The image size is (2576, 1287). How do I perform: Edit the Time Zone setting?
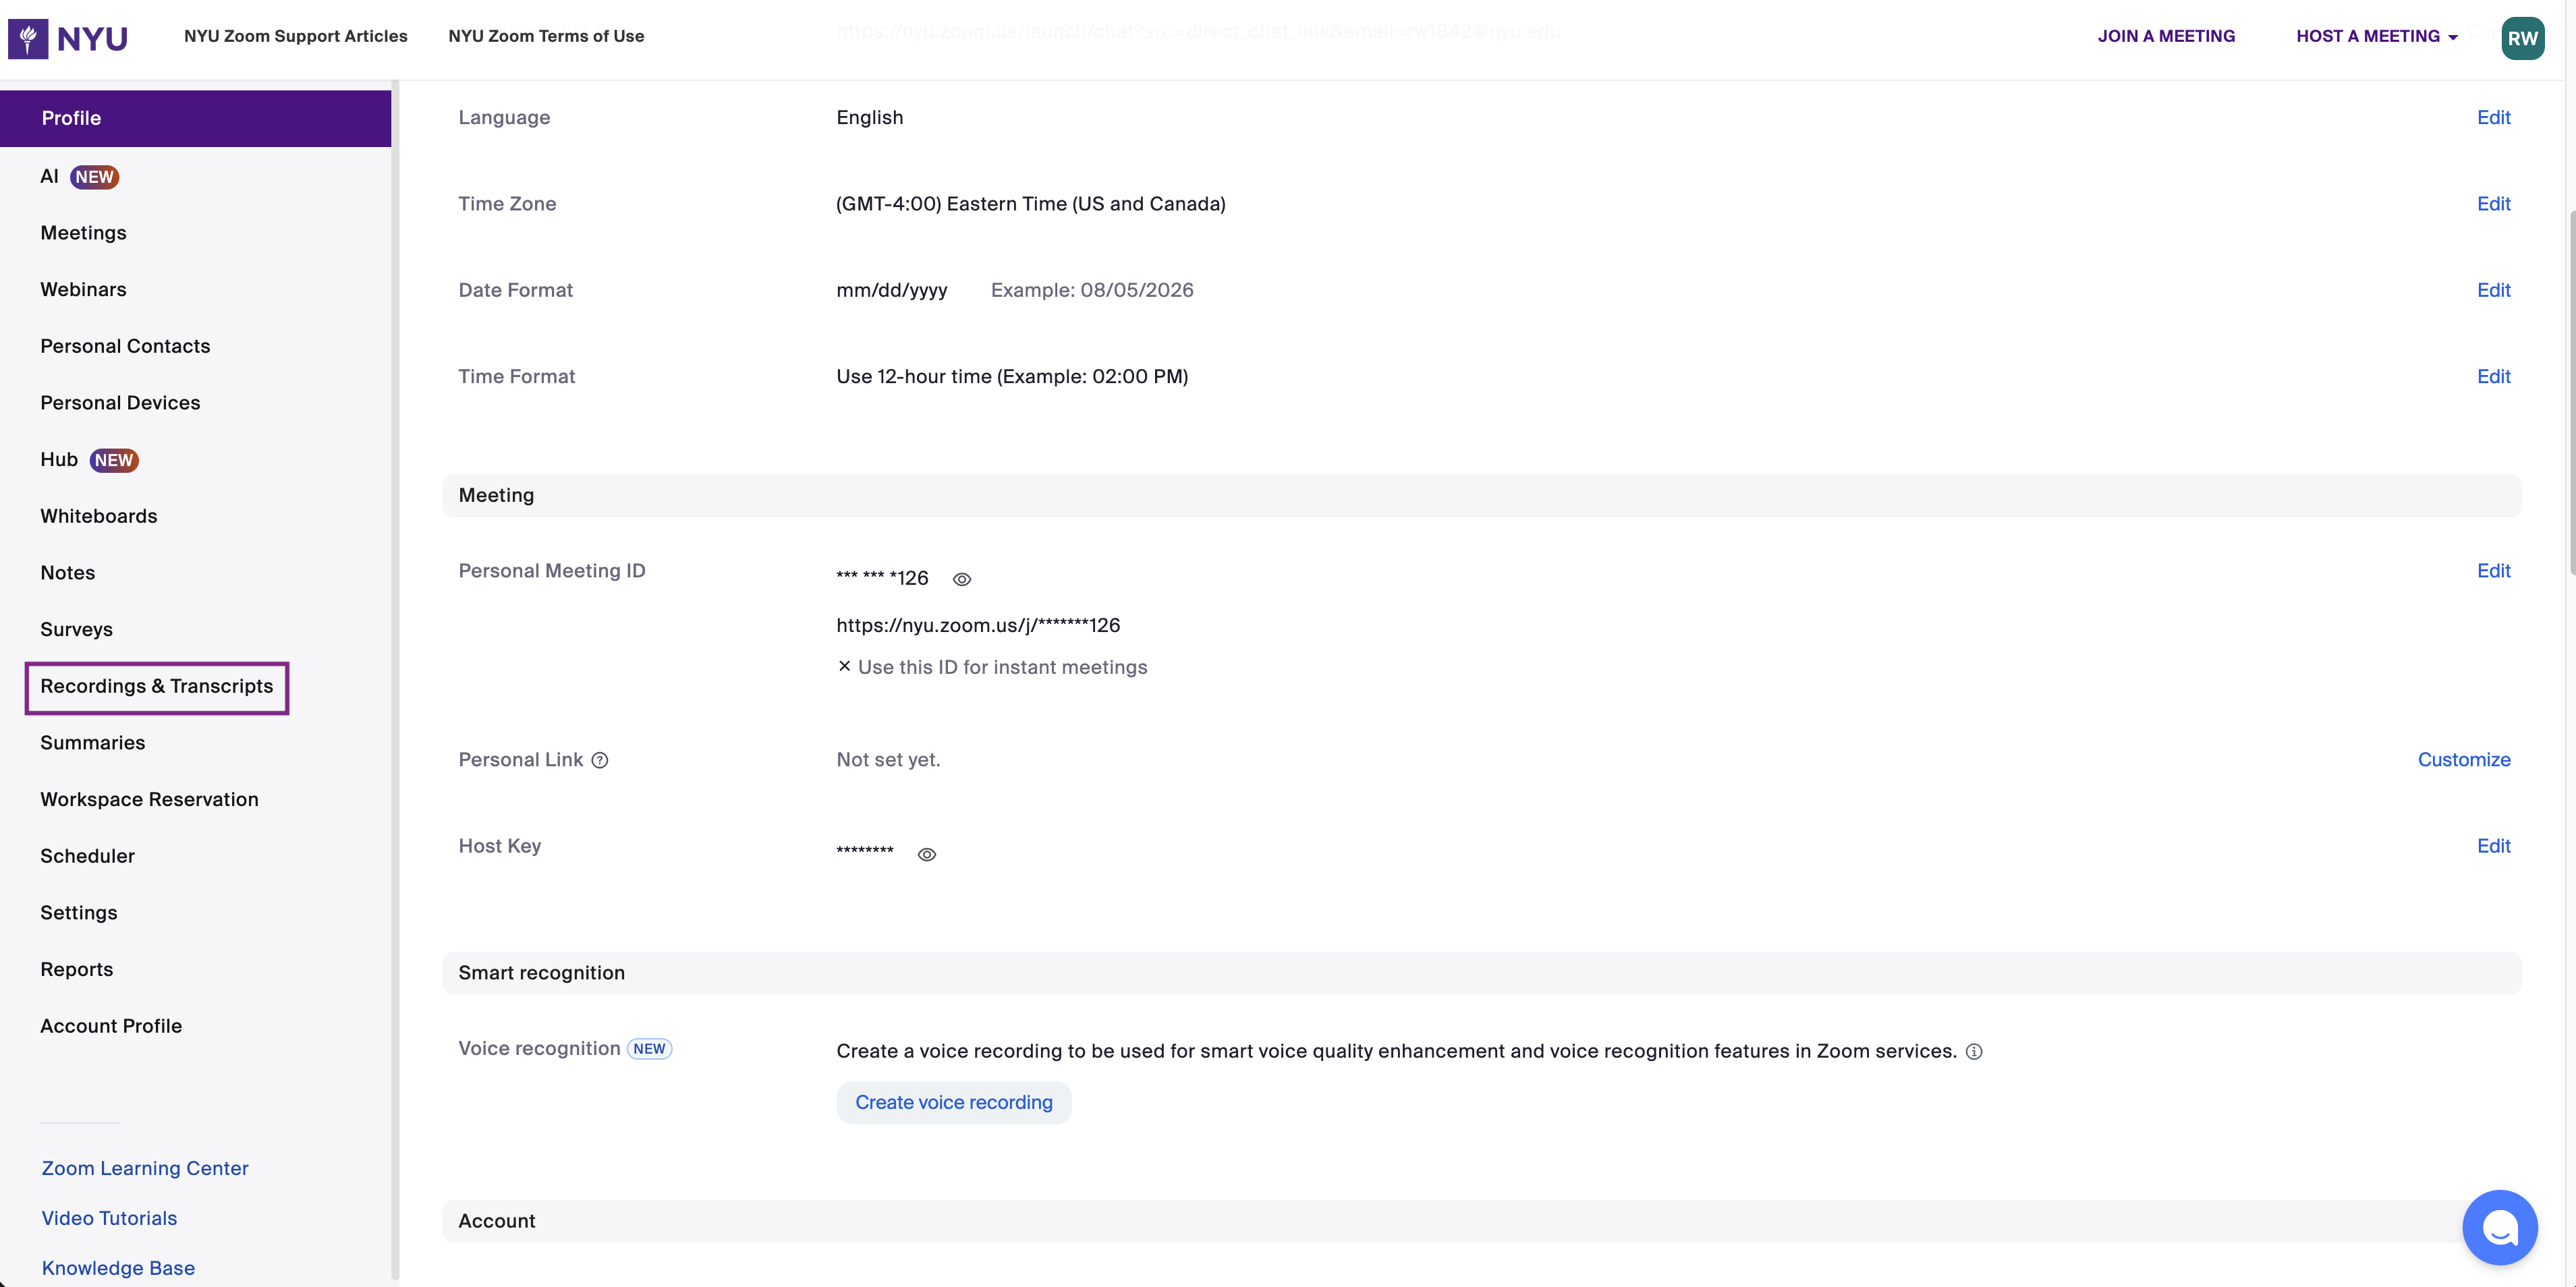coord(2493,204)
